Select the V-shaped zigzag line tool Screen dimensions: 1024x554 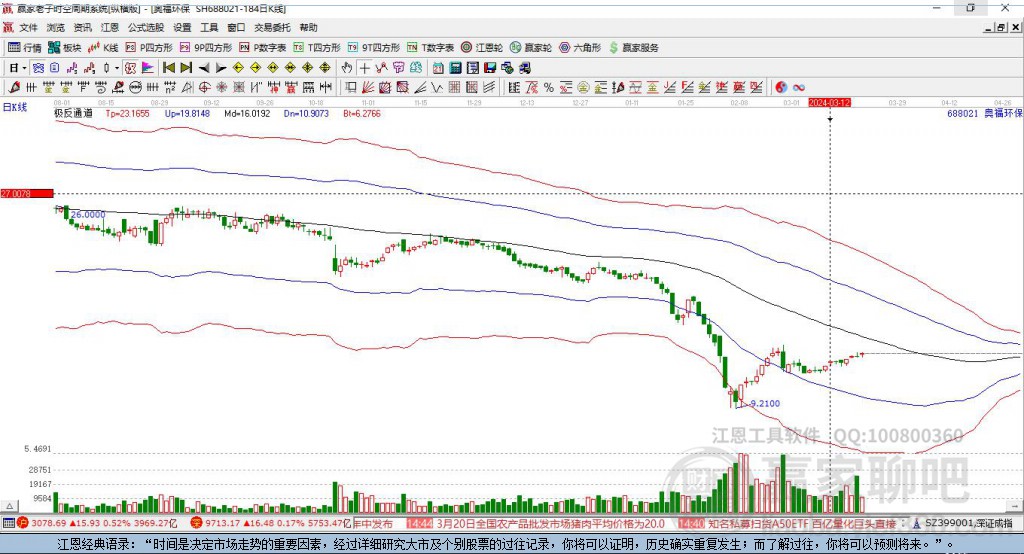[437, 88]
